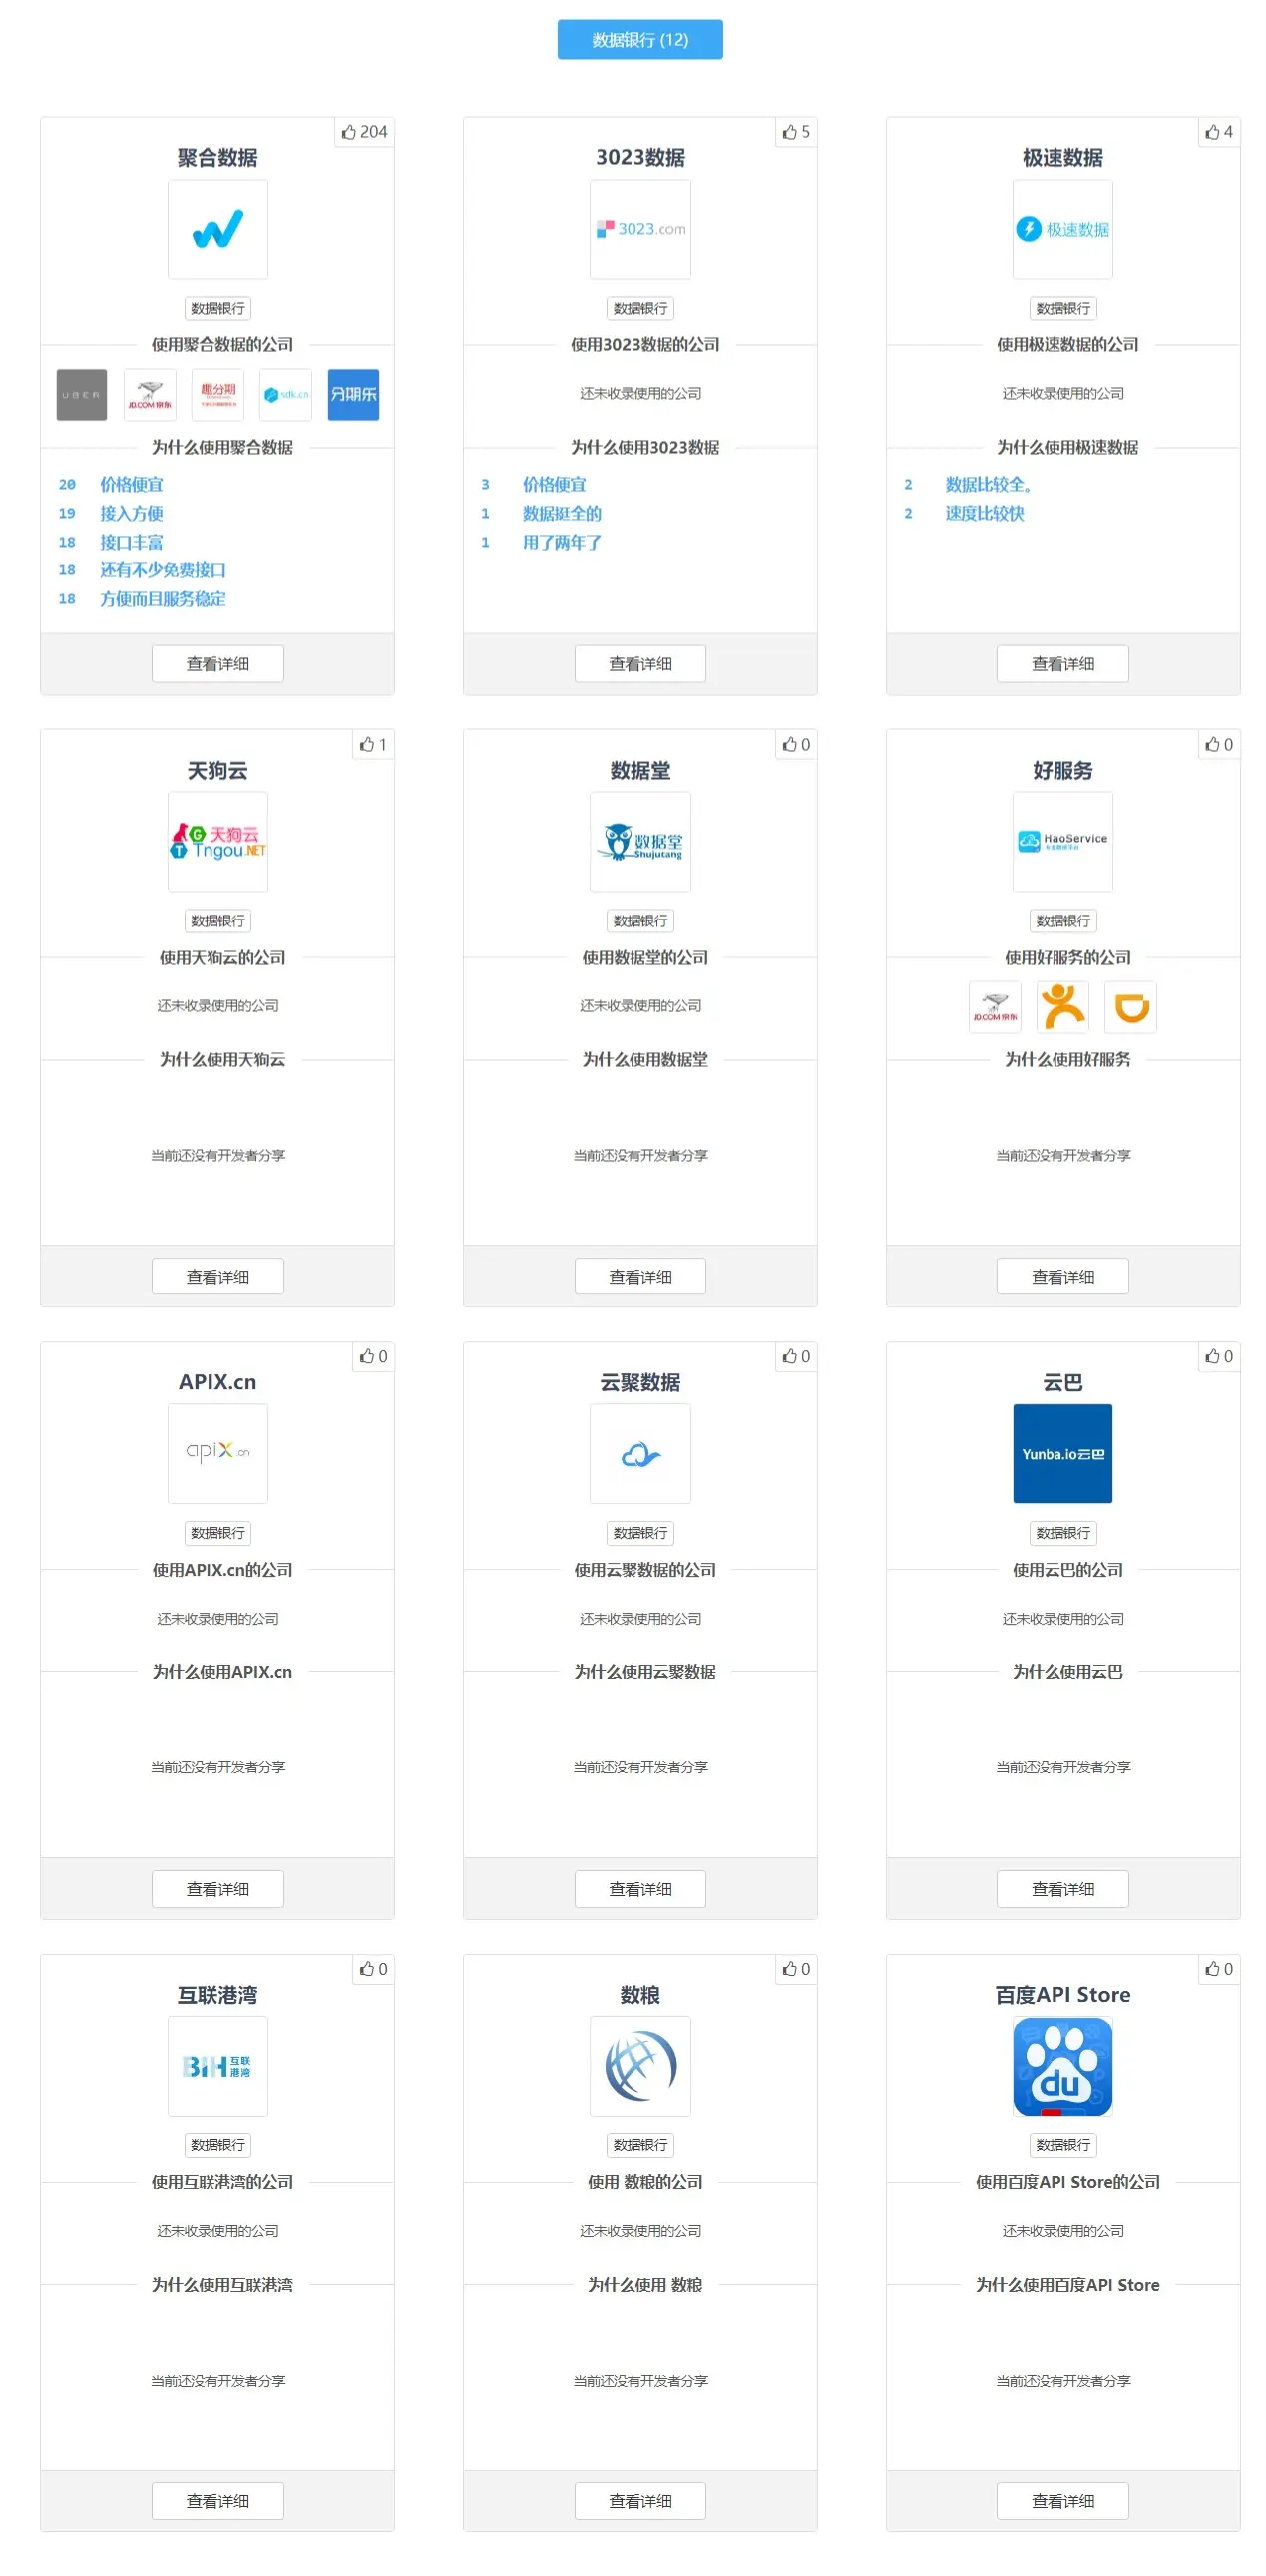This screenshot has width=1266, height=2576.
Task: Open 查看详细 for 极速数据
Action: coord(1062,663)
